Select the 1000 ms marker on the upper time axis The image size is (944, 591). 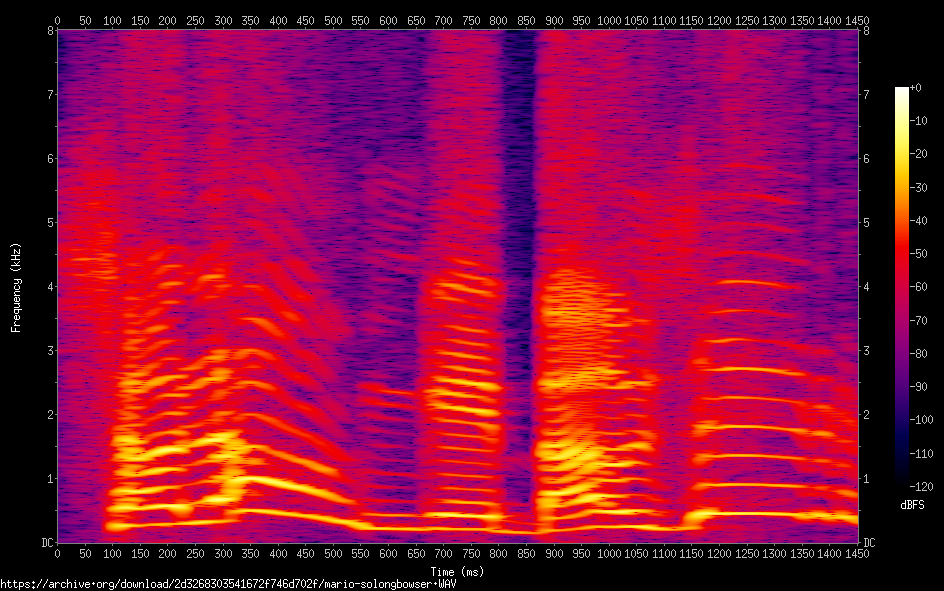[608, 20]
